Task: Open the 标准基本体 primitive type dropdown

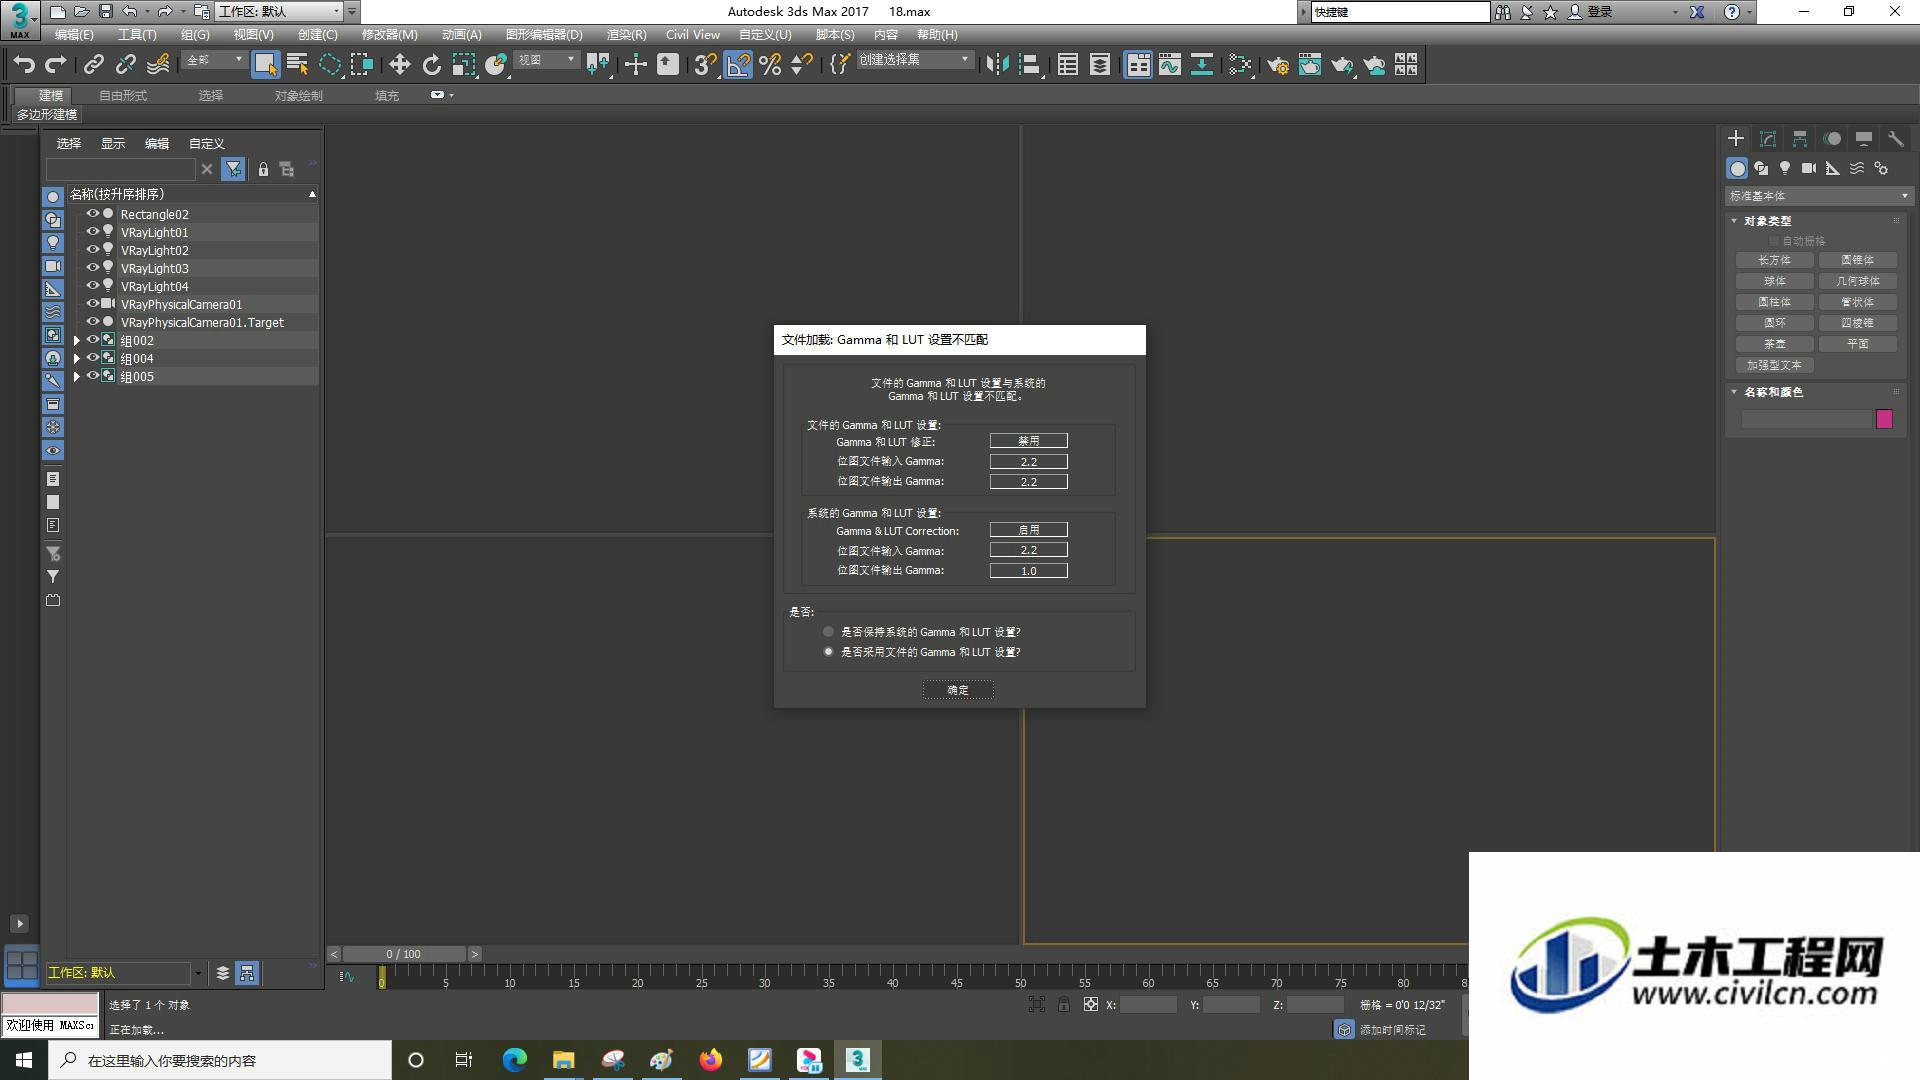Action: tap(1818, 196)
